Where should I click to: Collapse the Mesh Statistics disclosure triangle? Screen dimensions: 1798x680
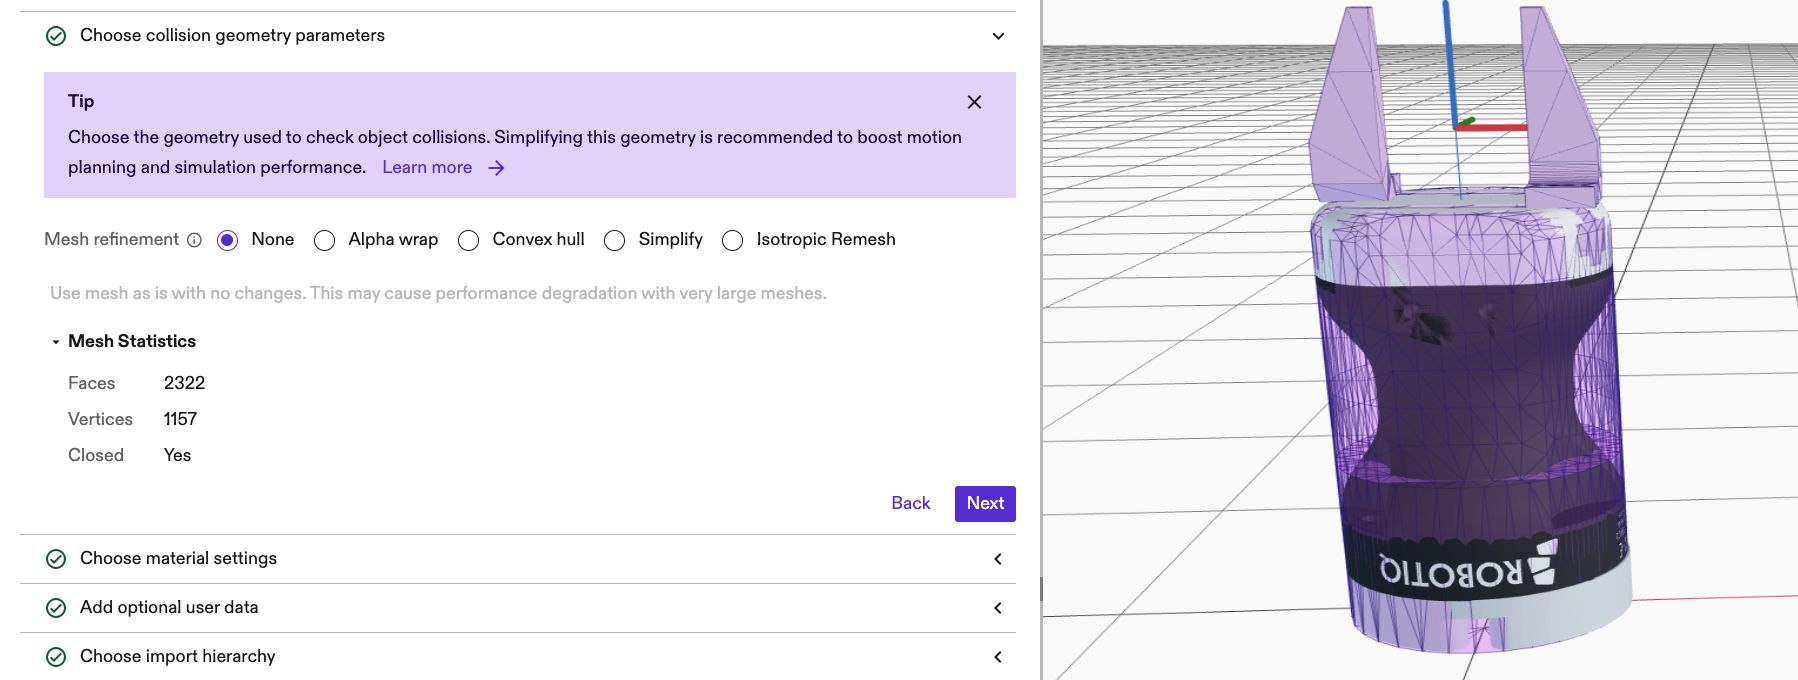click(56, 342)
